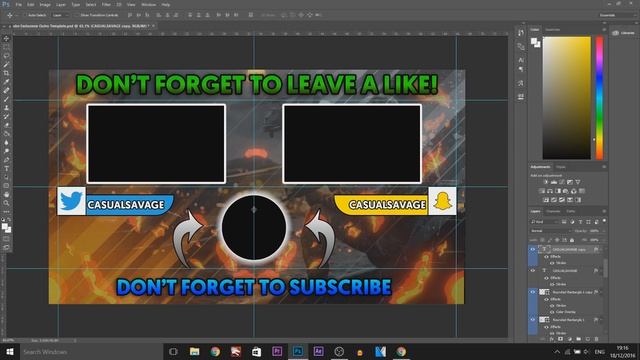Viewport: 640px width, 360px height.
Task: Collapse effects of CASUALSAVAGE copy layer
Action: click(602, 249)
